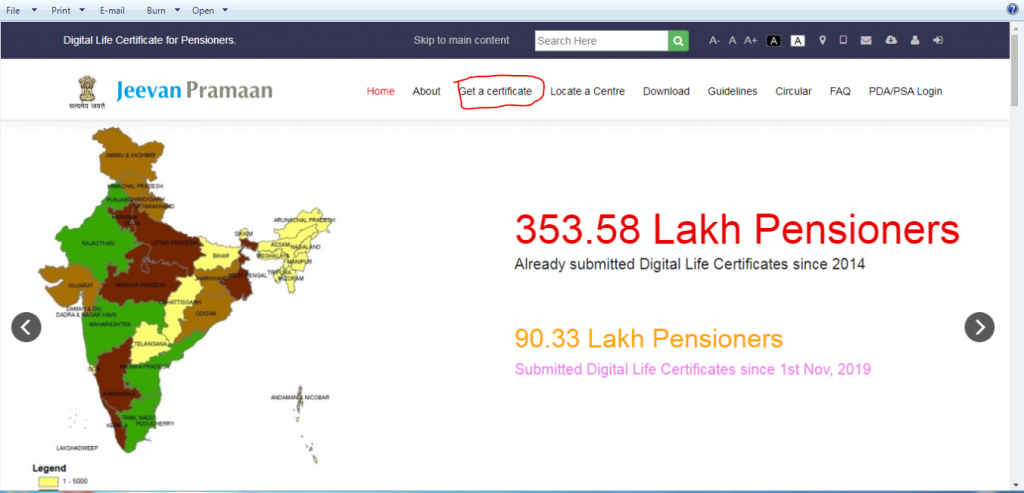Open the PDA/PSA Login link

click(x=905, y=91)
